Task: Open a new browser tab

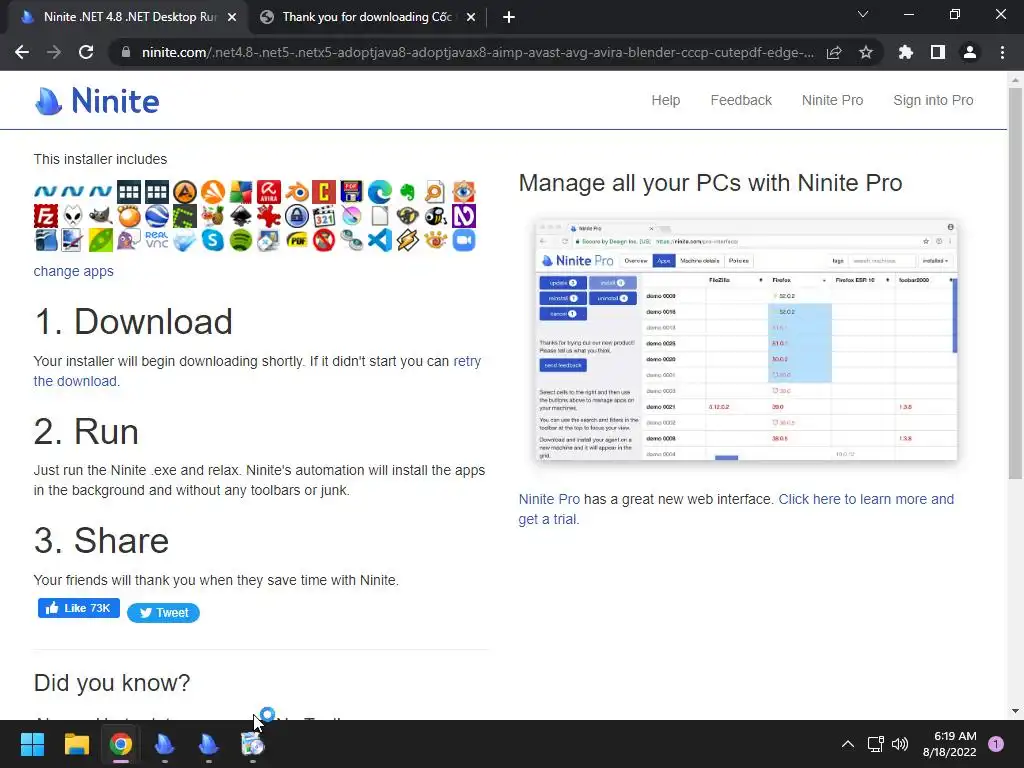Action: 509,18
